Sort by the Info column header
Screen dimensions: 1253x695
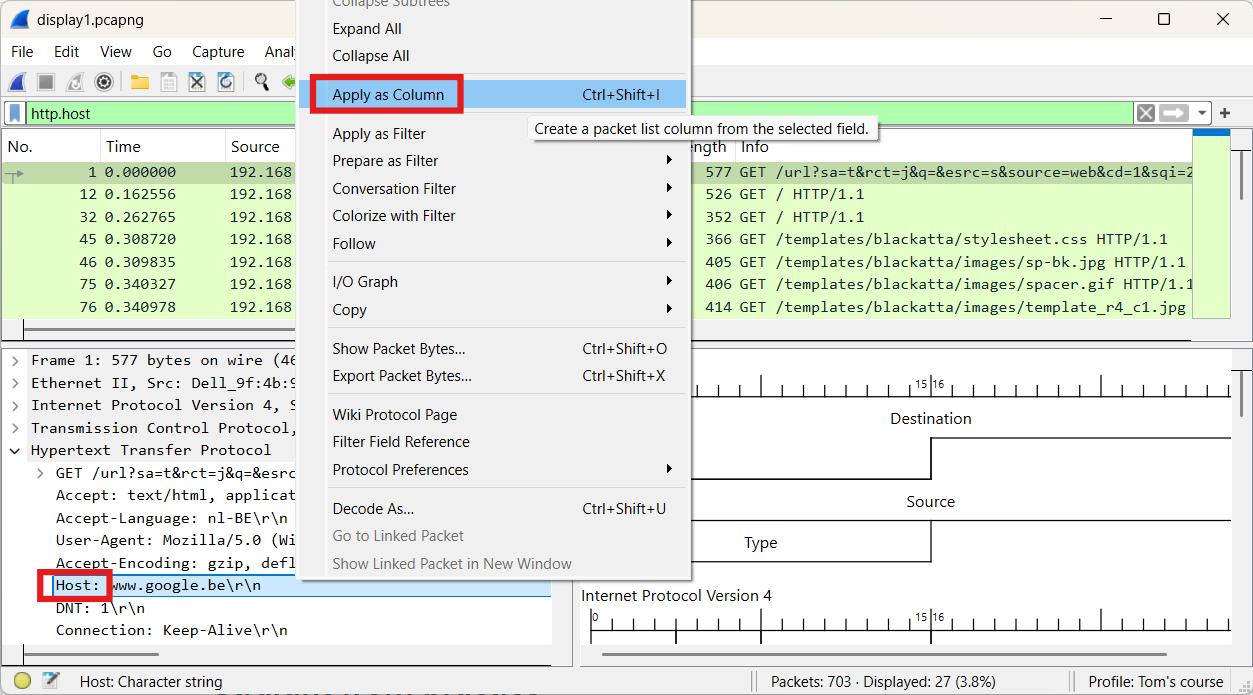(964, 147)
